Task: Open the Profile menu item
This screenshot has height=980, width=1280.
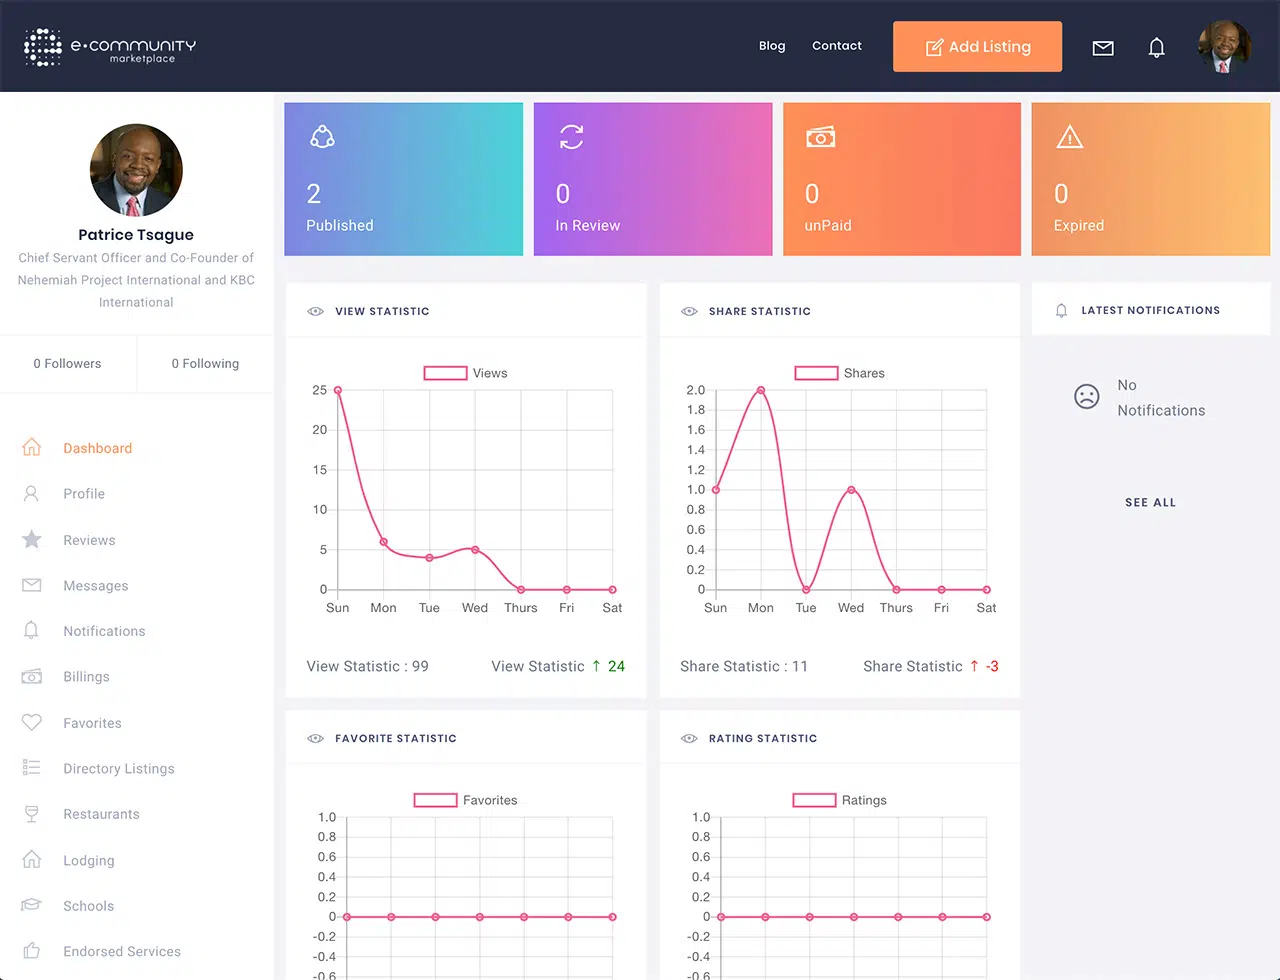Action: (x=84, y=494)
